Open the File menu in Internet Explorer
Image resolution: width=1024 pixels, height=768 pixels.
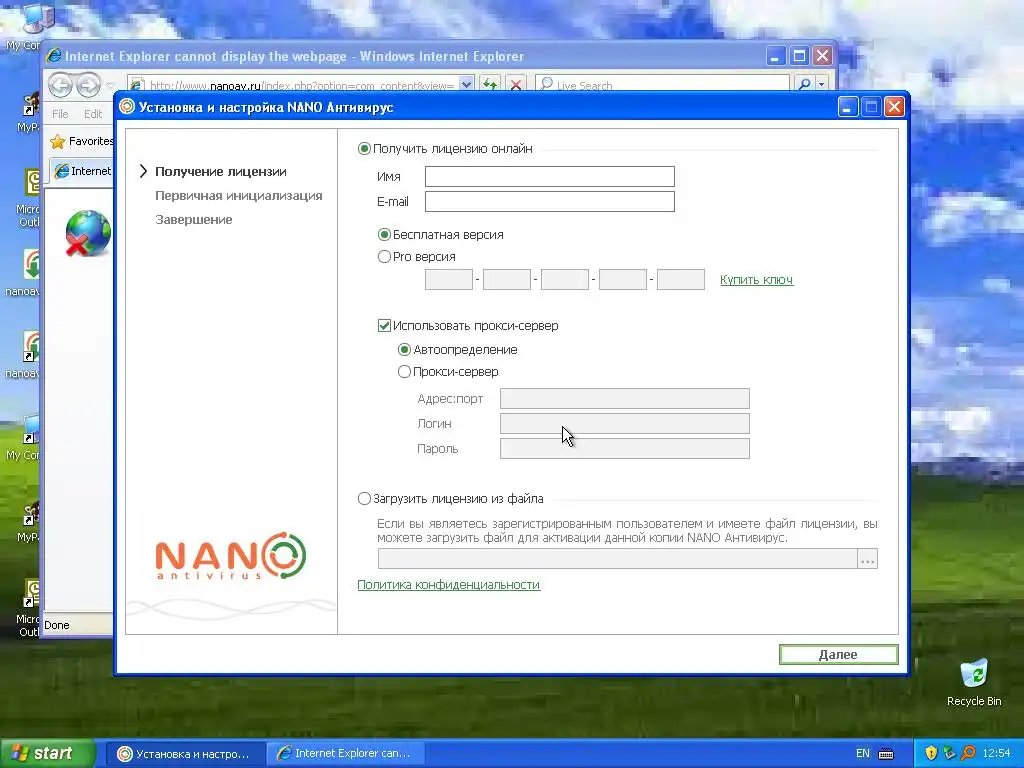pos(60,114)
